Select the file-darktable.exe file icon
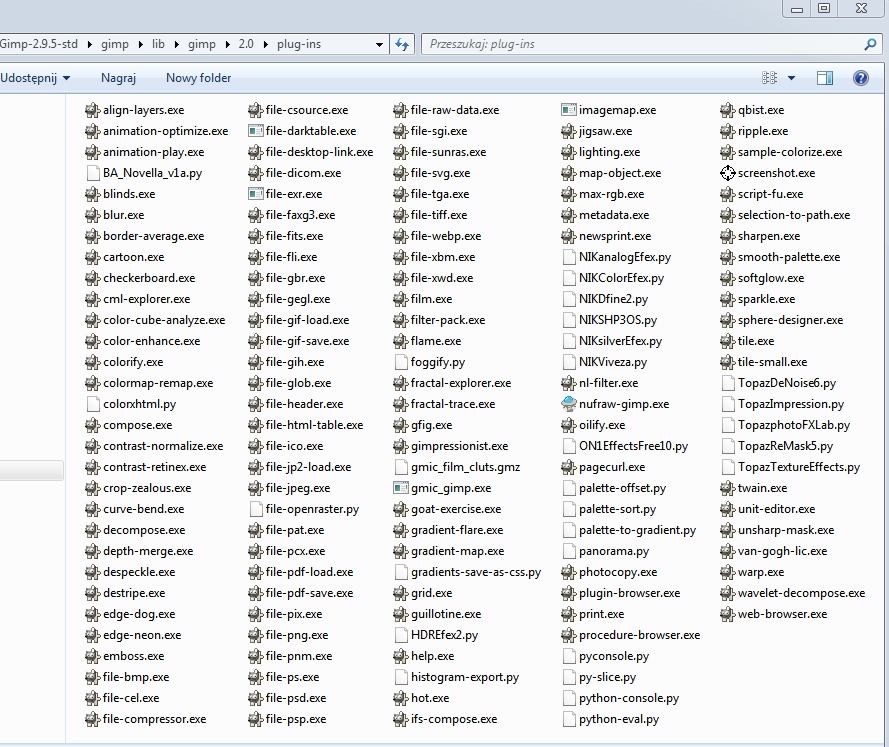This screenshot has width=889, height=747. click(256, 131)
